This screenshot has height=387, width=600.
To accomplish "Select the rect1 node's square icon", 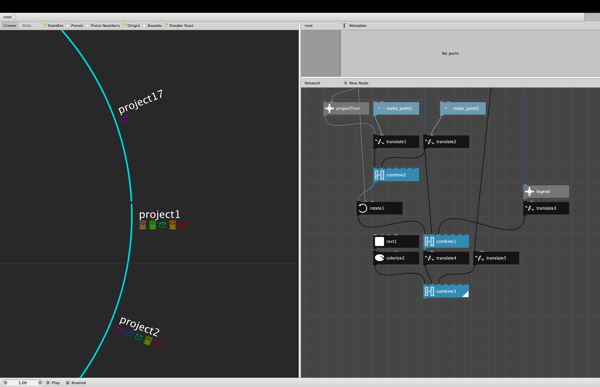I will 379,242.
